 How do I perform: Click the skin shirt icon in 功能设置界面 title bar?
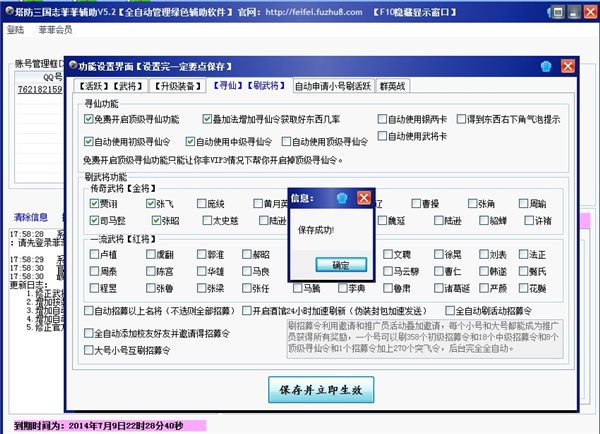(x=546, y=66)
